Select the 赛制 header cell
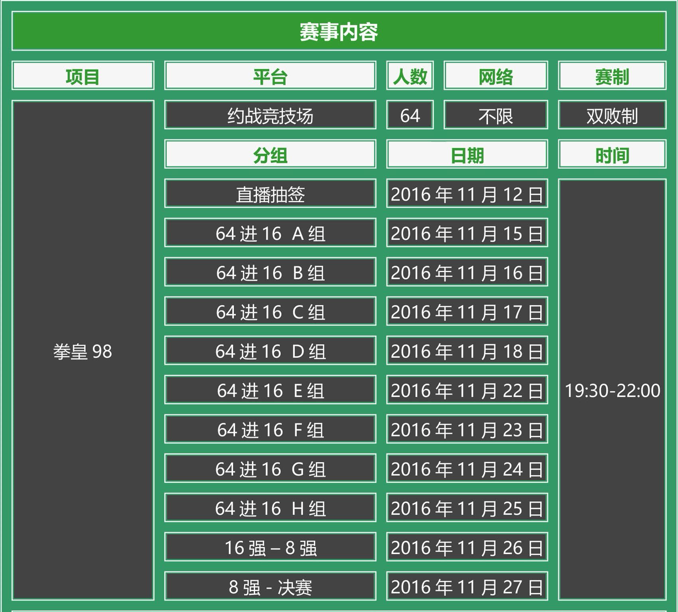Image resolution: width=678 pixels, height=612 pixels. click(612, 76)
